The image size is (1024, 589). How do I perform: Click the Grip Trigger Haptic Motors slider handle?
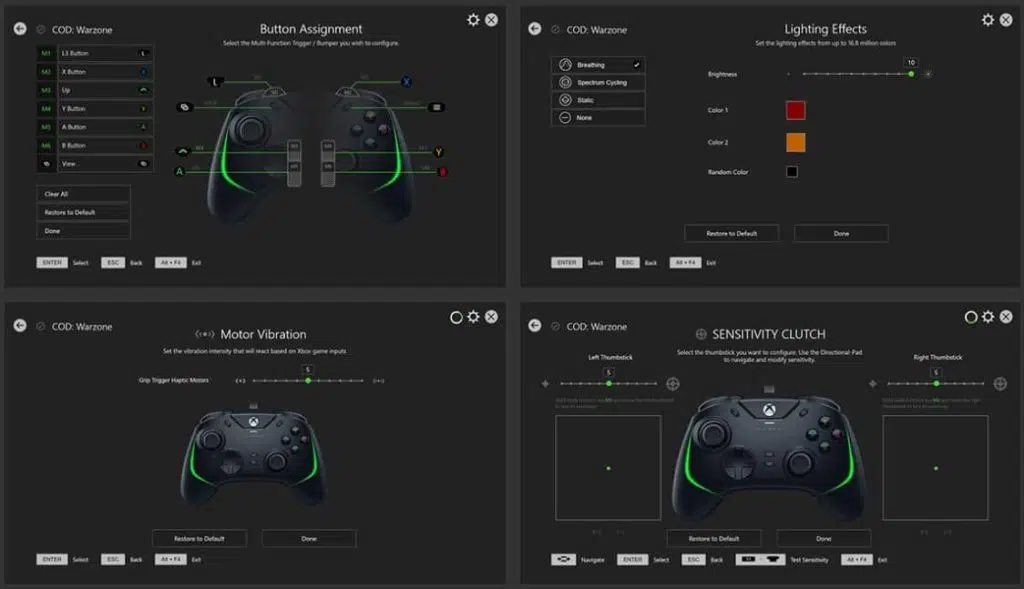pyautogui.click(x=308, y=381)
